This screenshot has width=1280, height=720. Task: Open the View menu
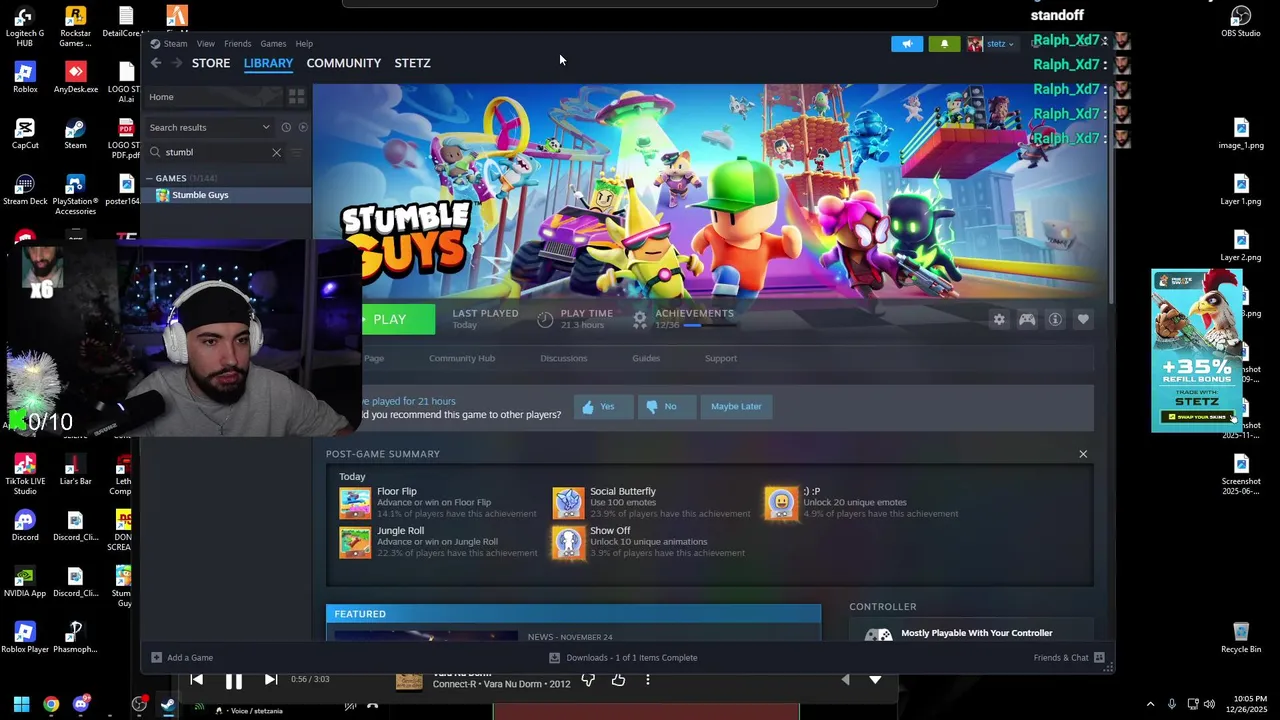[x=206, y=44]
